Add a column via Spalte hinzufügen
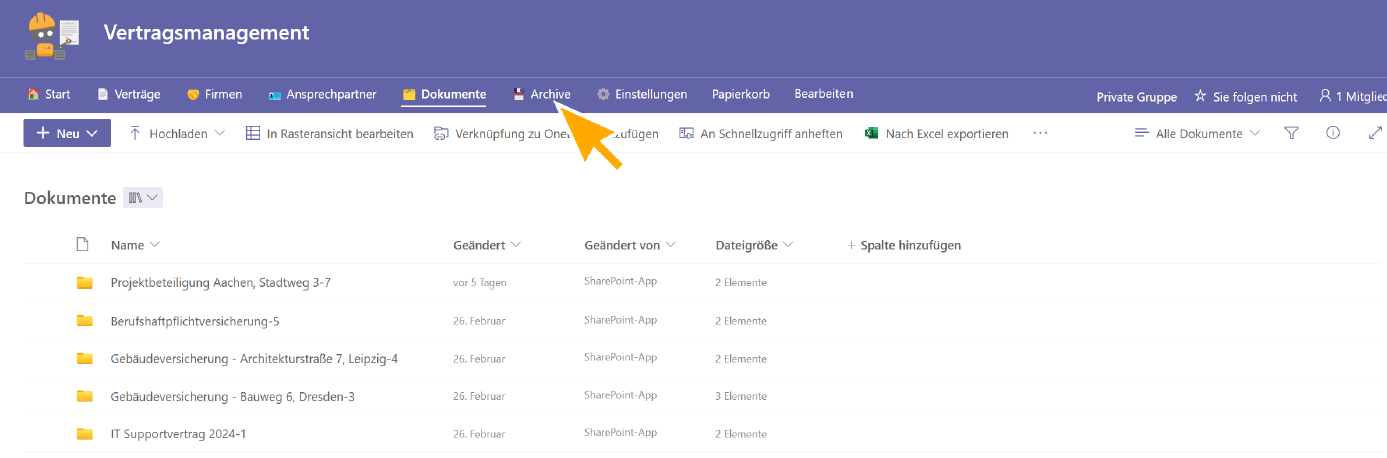 coord(904,245)
